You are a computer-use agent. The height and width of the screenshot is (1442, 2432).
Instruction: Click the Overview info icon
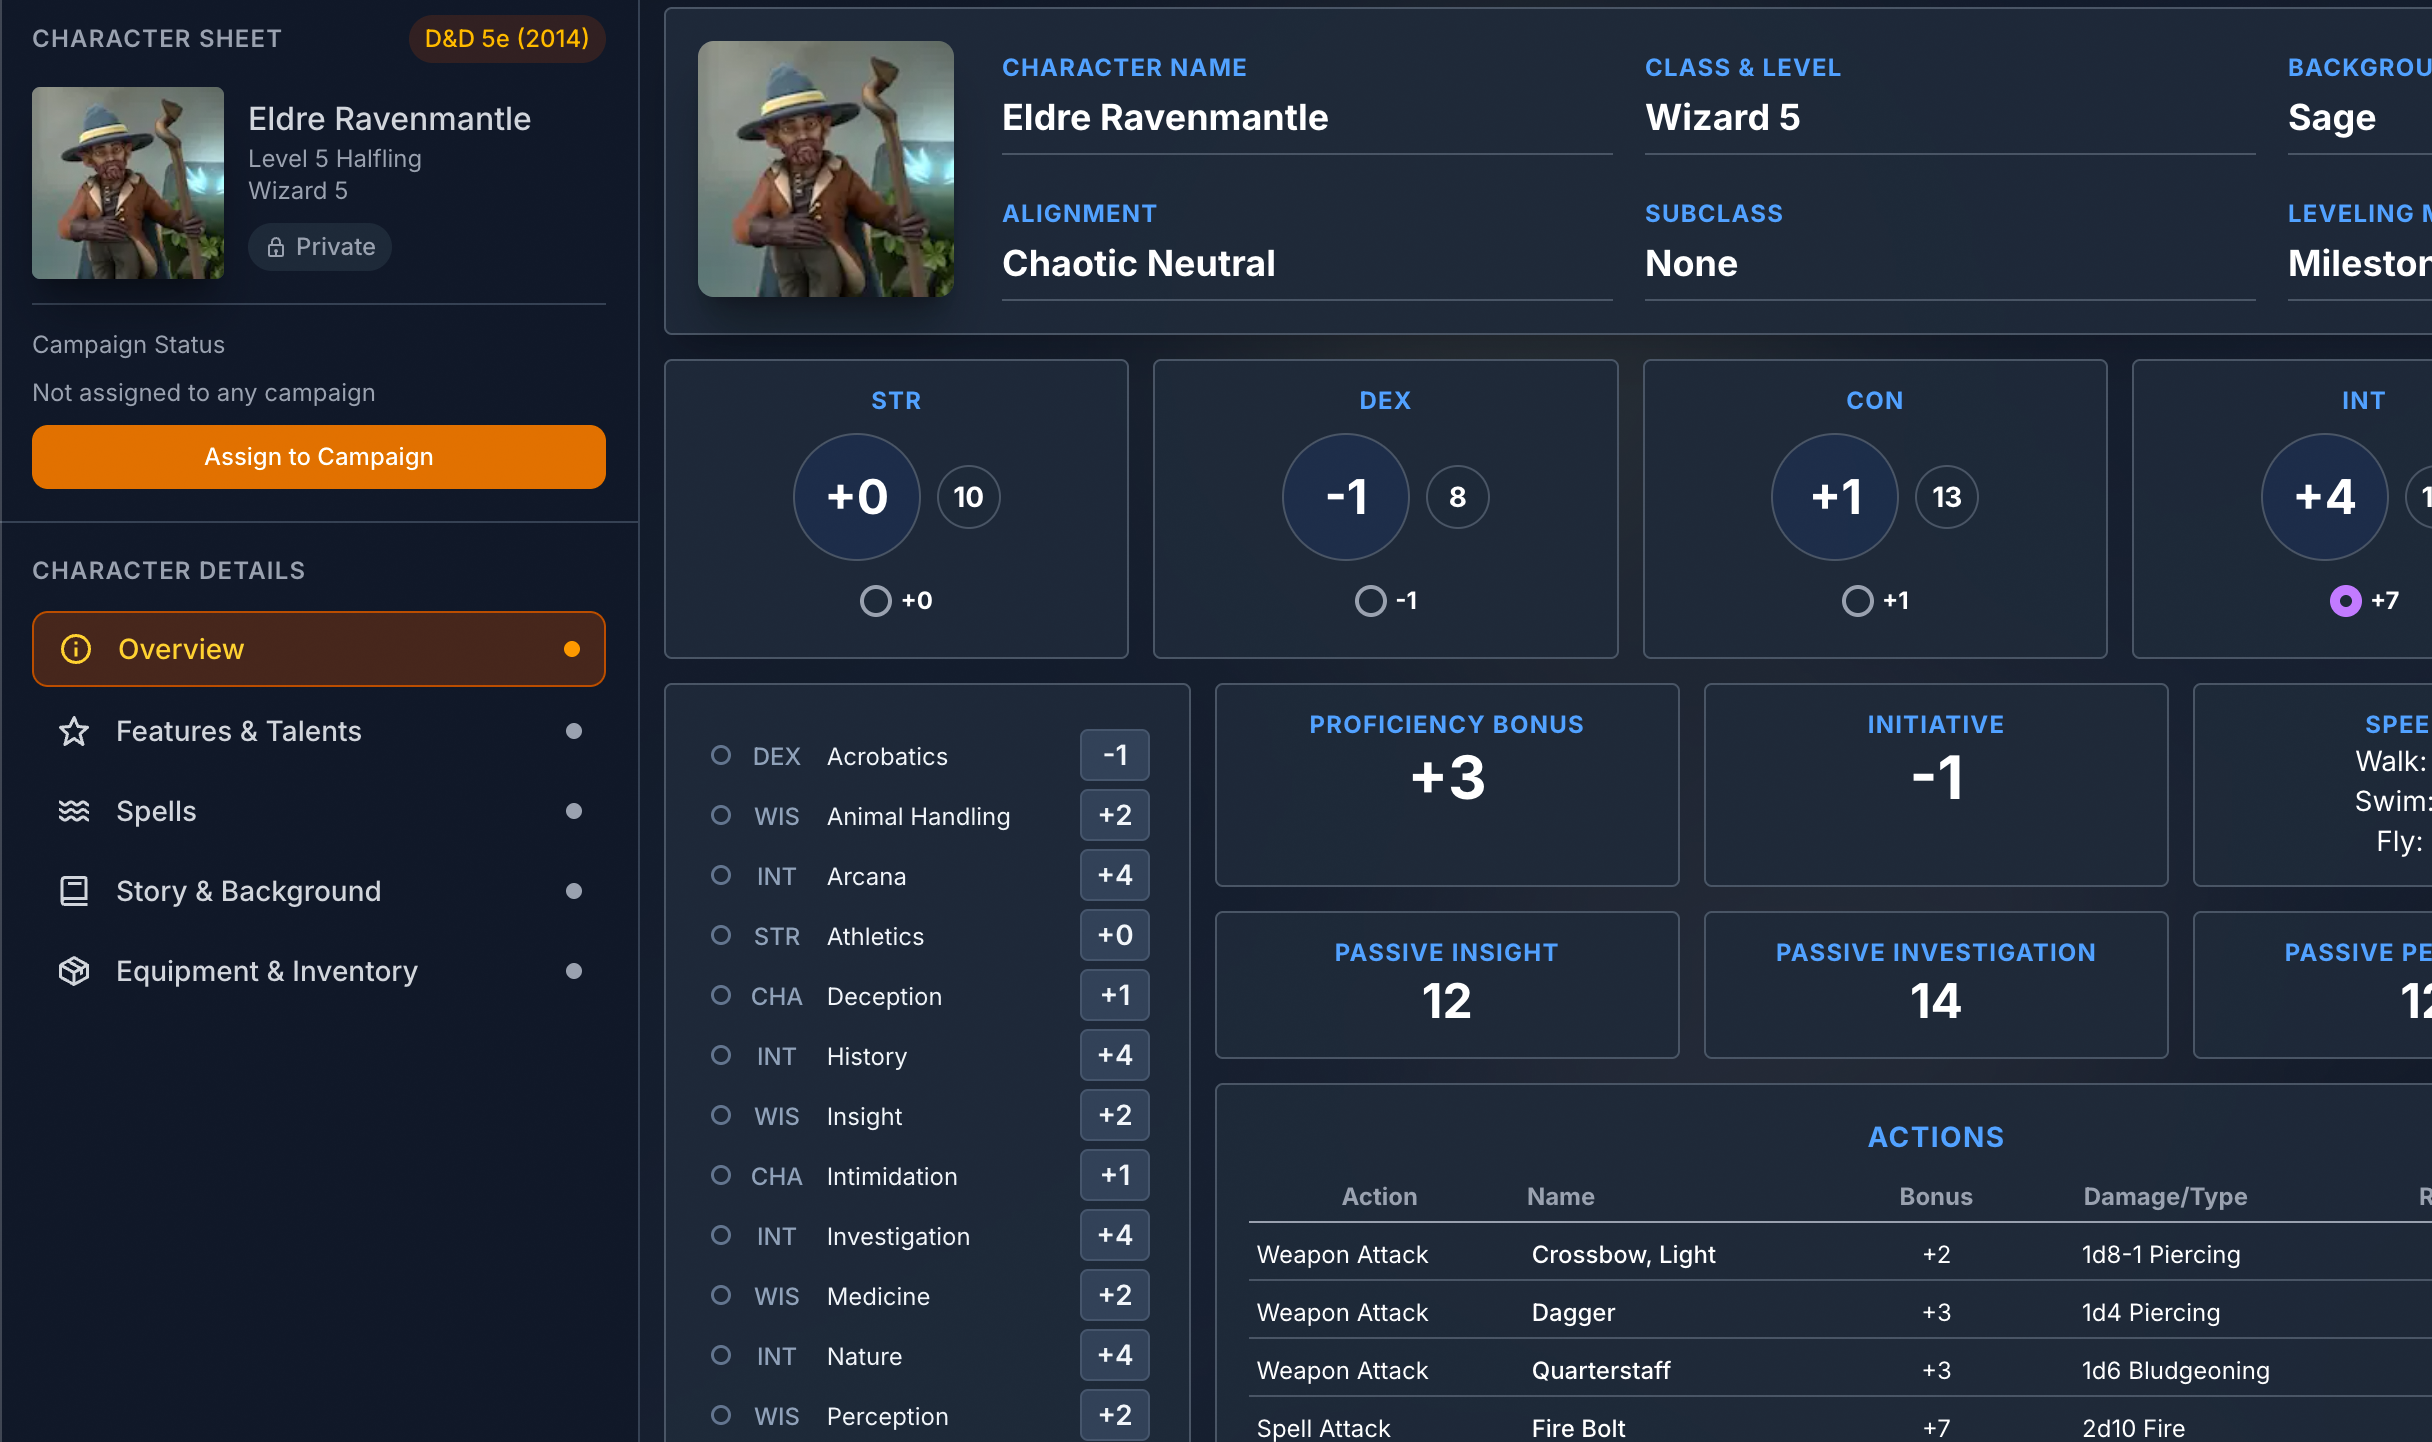click(x=76, y=649)
